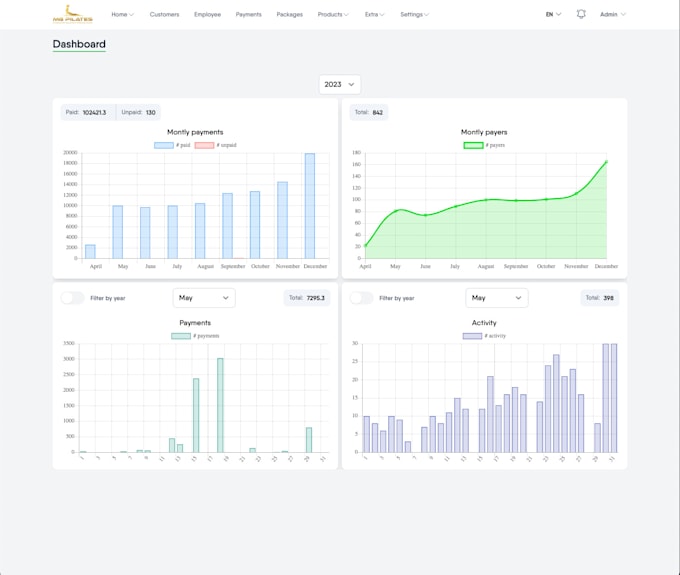Click the April bar in Montly payments
680x575 pixels.
(x=90, y=252)
